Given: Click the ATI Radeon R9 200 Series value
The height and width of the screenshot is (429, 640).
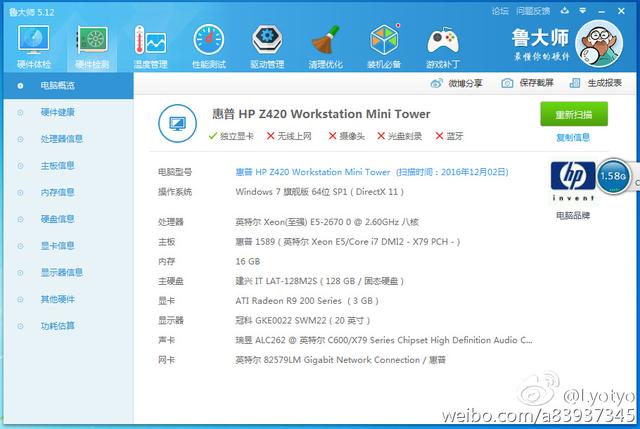Looking at the screenshot, I should [x=307, y=301].
